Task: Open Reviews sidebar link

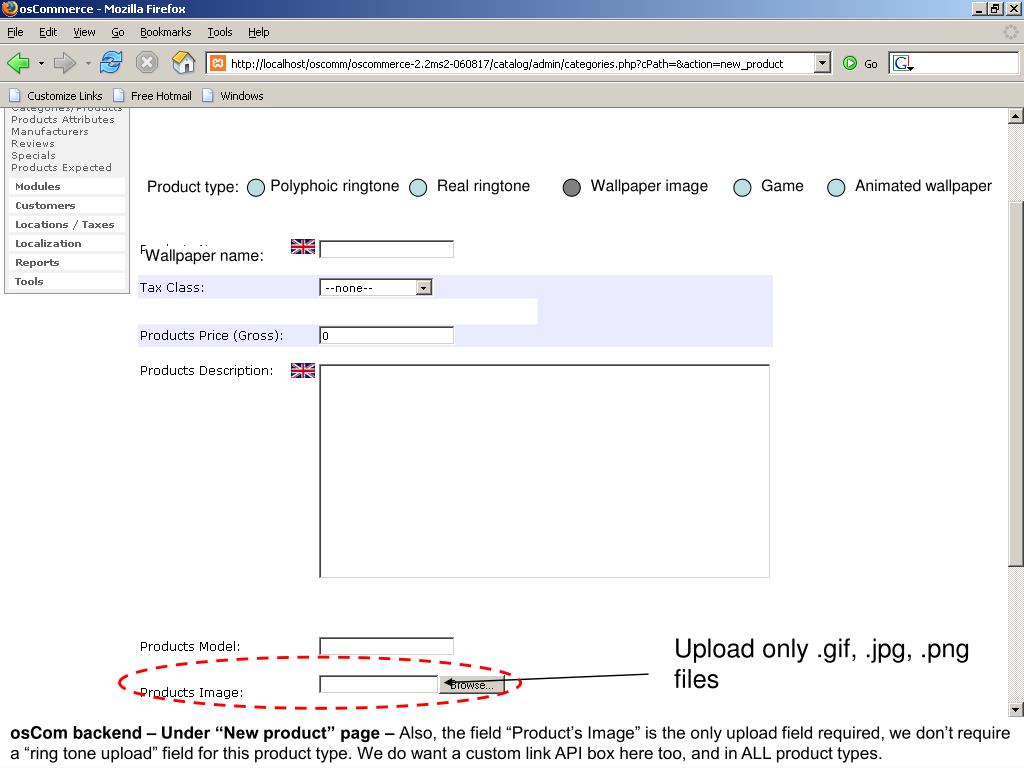Action: point(33,144)
